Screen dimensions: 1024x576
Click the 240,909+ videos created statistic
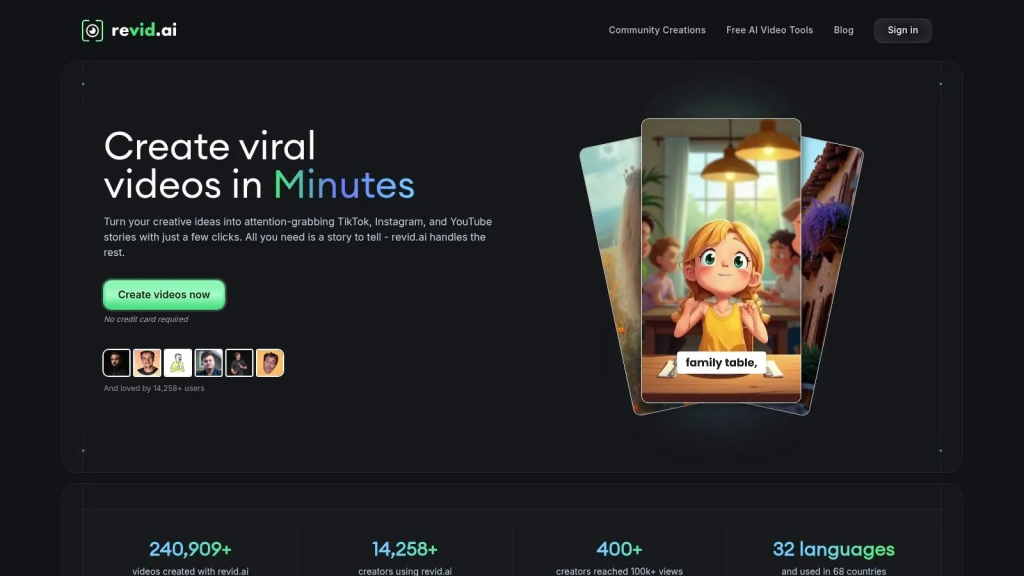coord(190,549)
